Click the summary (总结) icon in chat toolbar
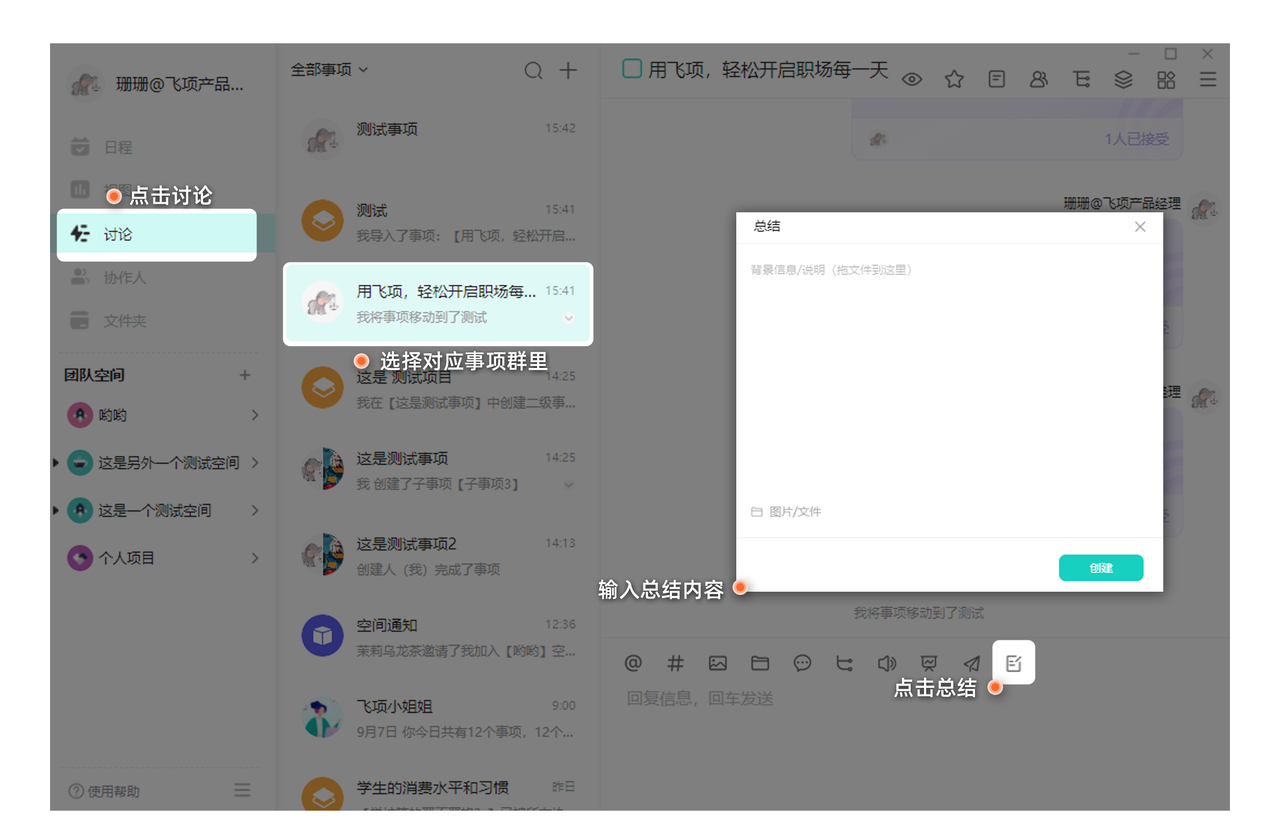This screenshot has width=1280, height=834. 1013,663
